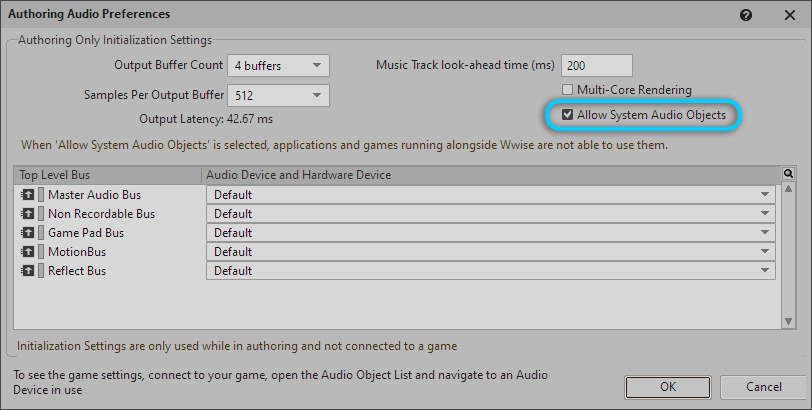
Task: Enable Multi-Core Rendering checkbox
Action: click(x=568, y=90)
